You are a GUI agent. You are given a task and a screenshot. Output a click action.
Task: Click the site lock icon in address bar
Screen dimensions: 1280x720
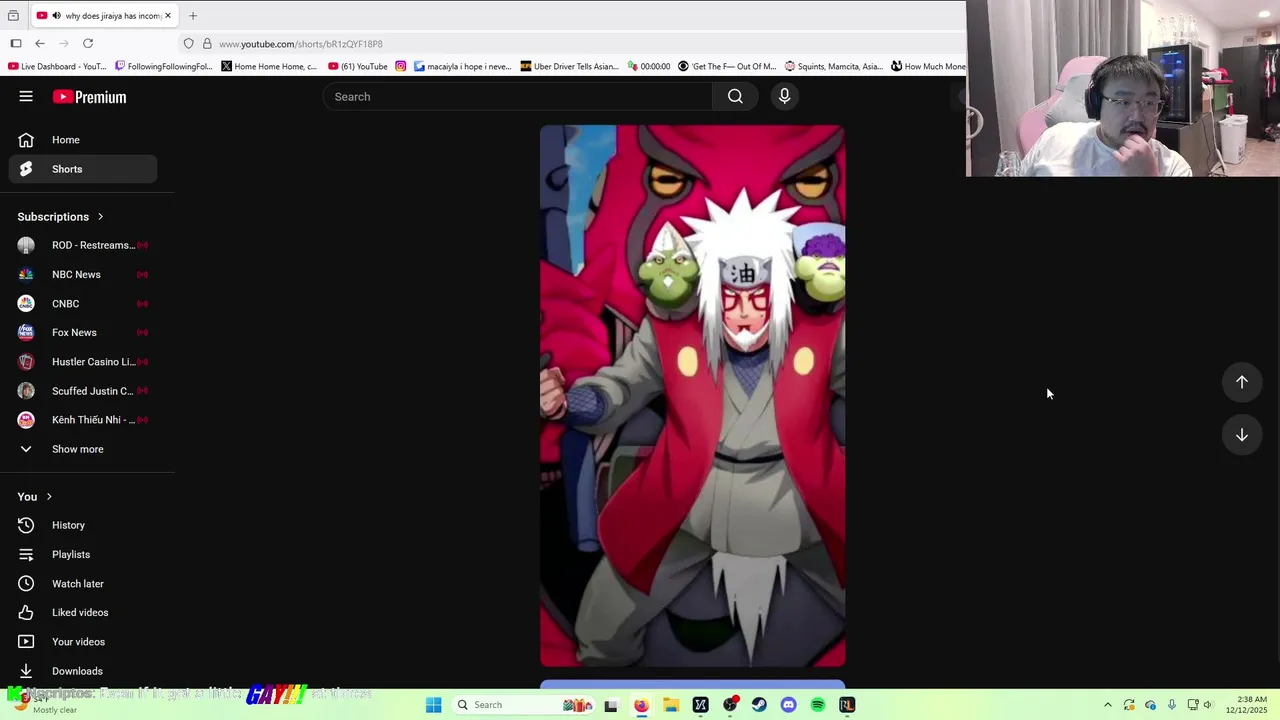pos(207,44)
